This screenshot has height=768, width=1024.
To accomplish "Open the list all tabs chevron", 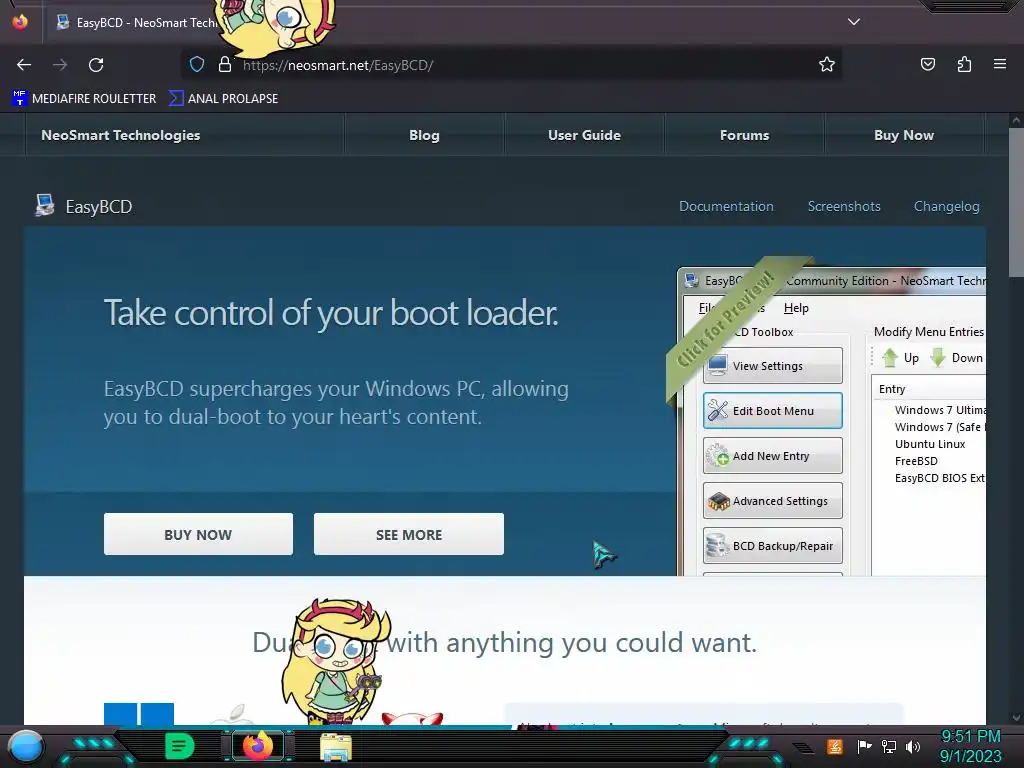I will pyautogui.click(x=854, y=22).
